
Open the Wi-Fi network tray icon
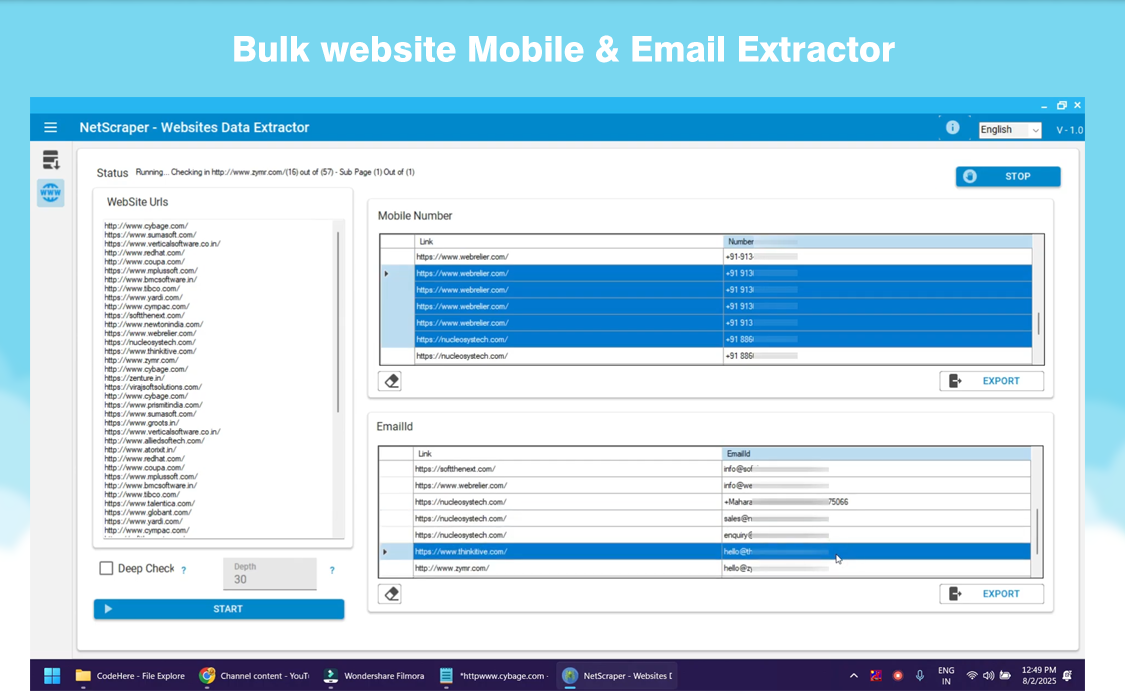pyautogui.click(x=971, y=675)
